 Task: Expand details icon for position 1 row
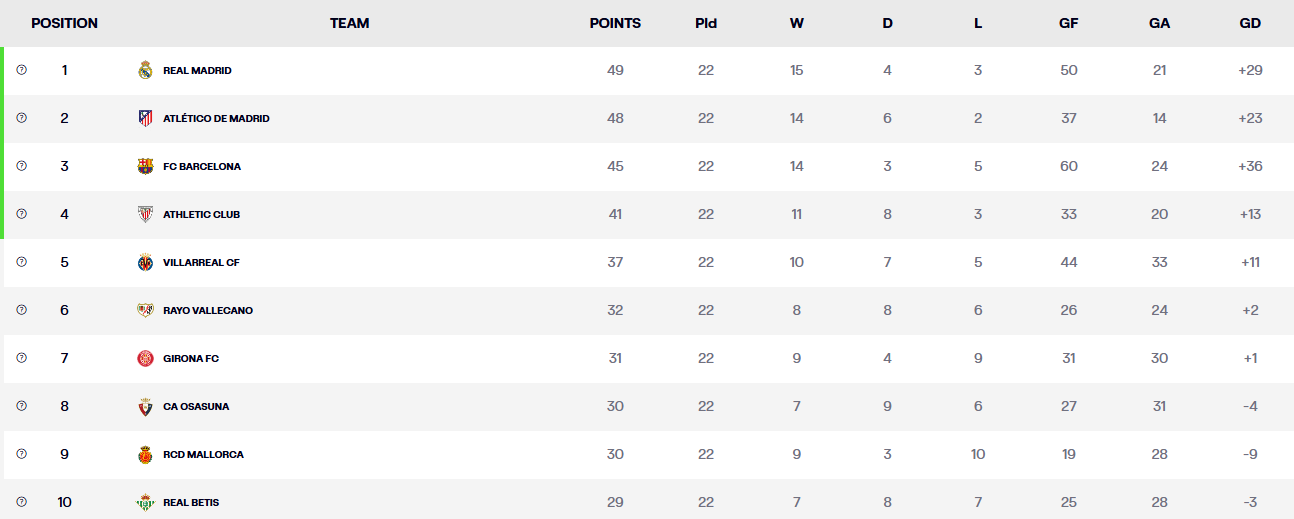pos(22,70)
